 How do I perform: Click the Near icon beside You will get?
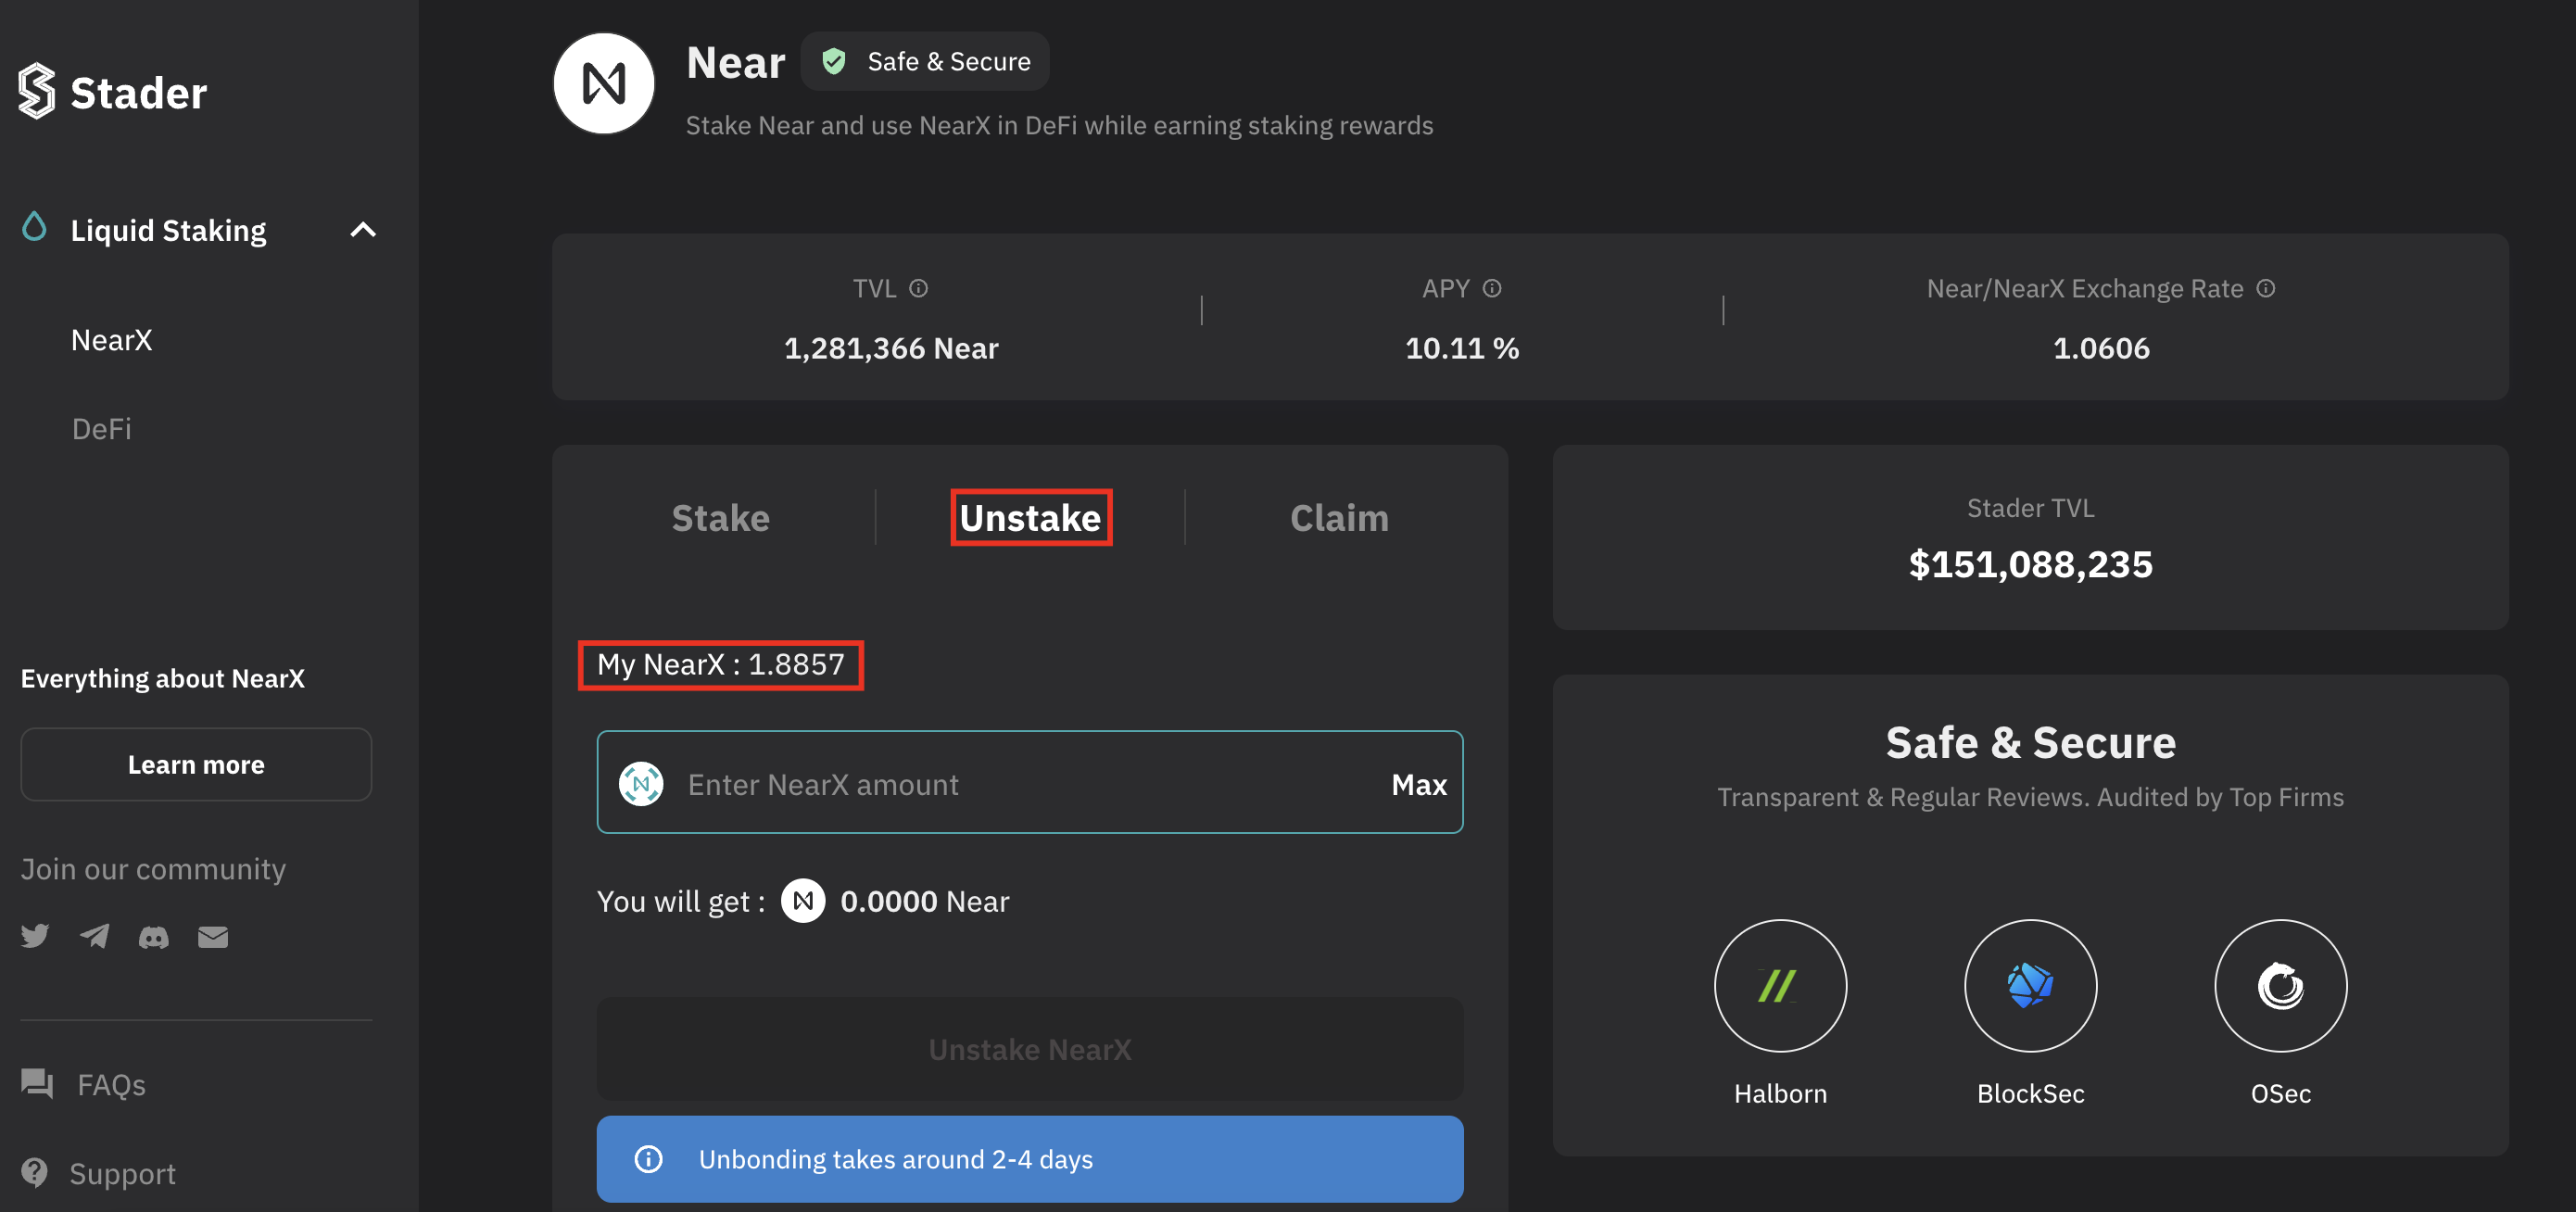coord(803,901)
